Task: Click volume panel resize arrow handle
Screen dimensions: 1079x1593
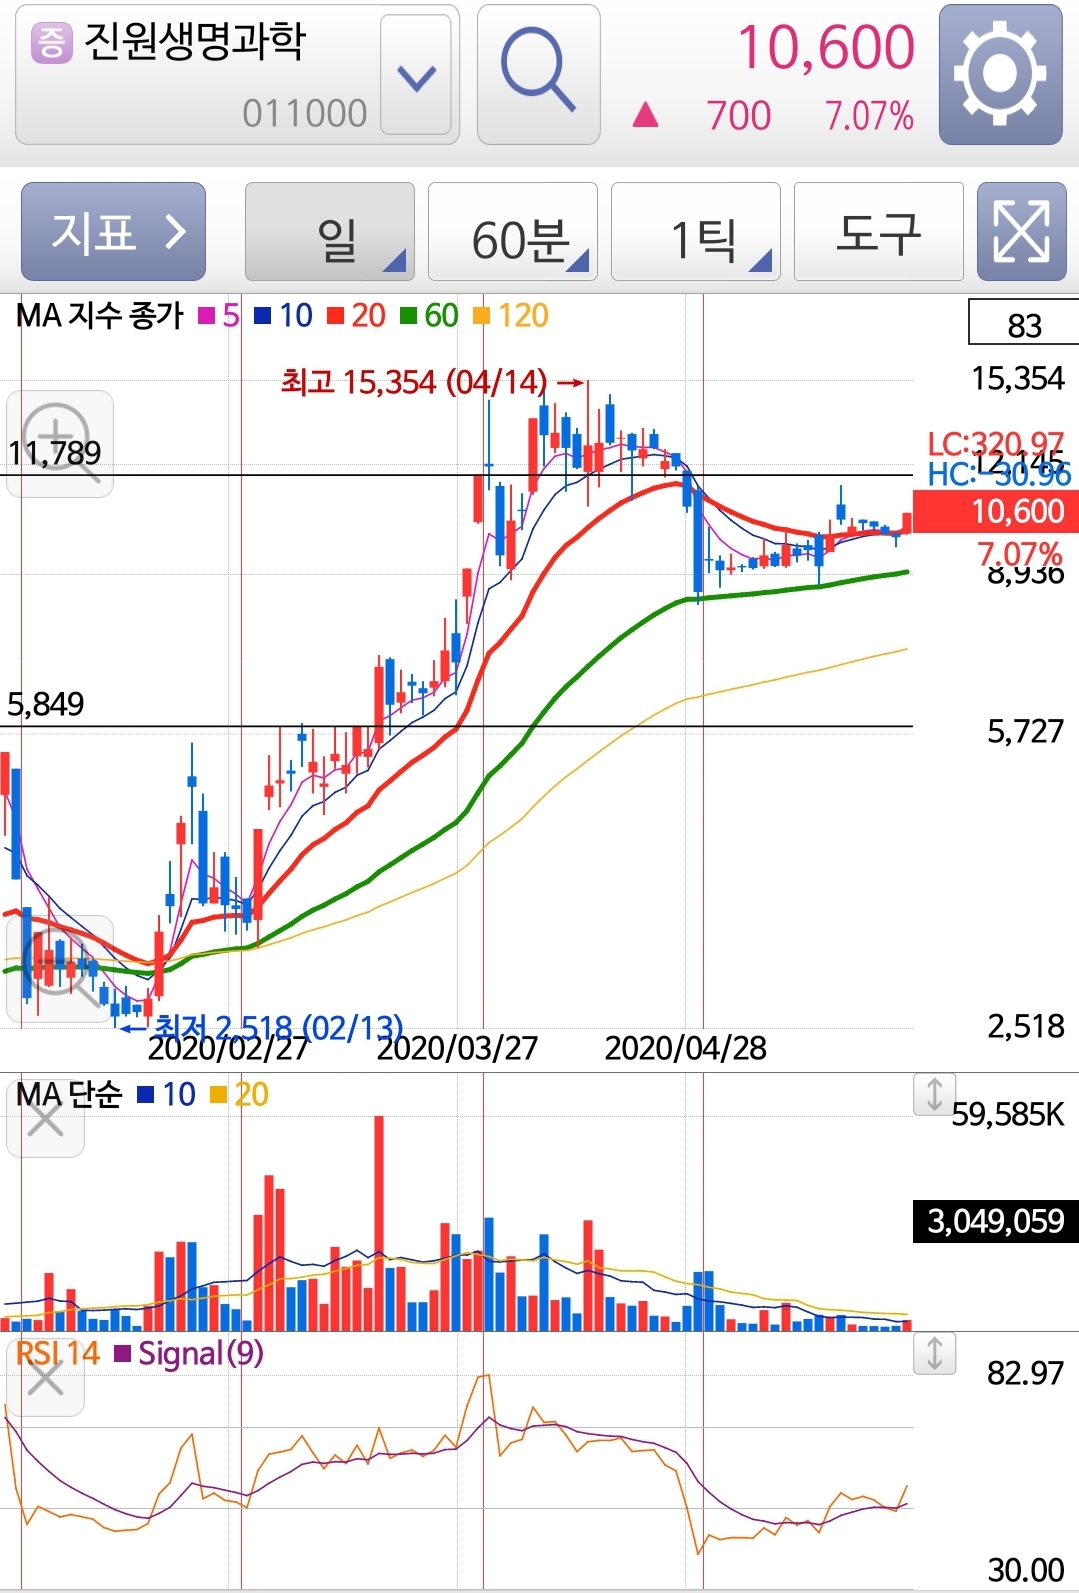Action: pos(934,1094)
